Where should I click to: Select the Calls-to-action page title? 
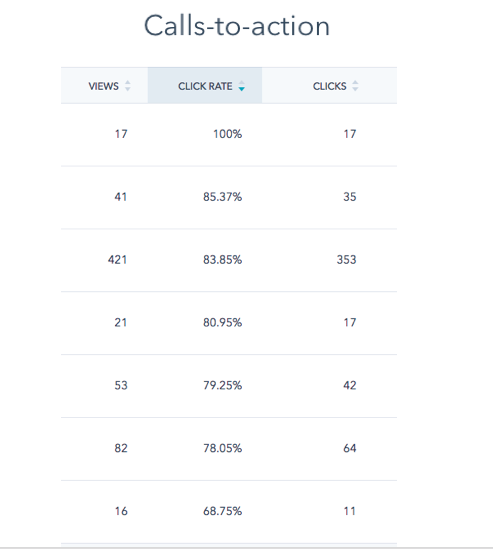coord(237,26)
